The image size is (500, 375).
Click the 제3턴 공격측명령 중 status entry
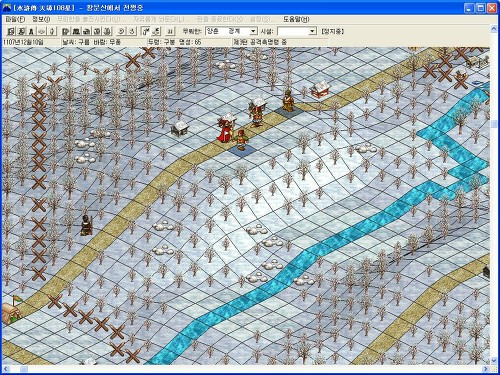[260, 42]
